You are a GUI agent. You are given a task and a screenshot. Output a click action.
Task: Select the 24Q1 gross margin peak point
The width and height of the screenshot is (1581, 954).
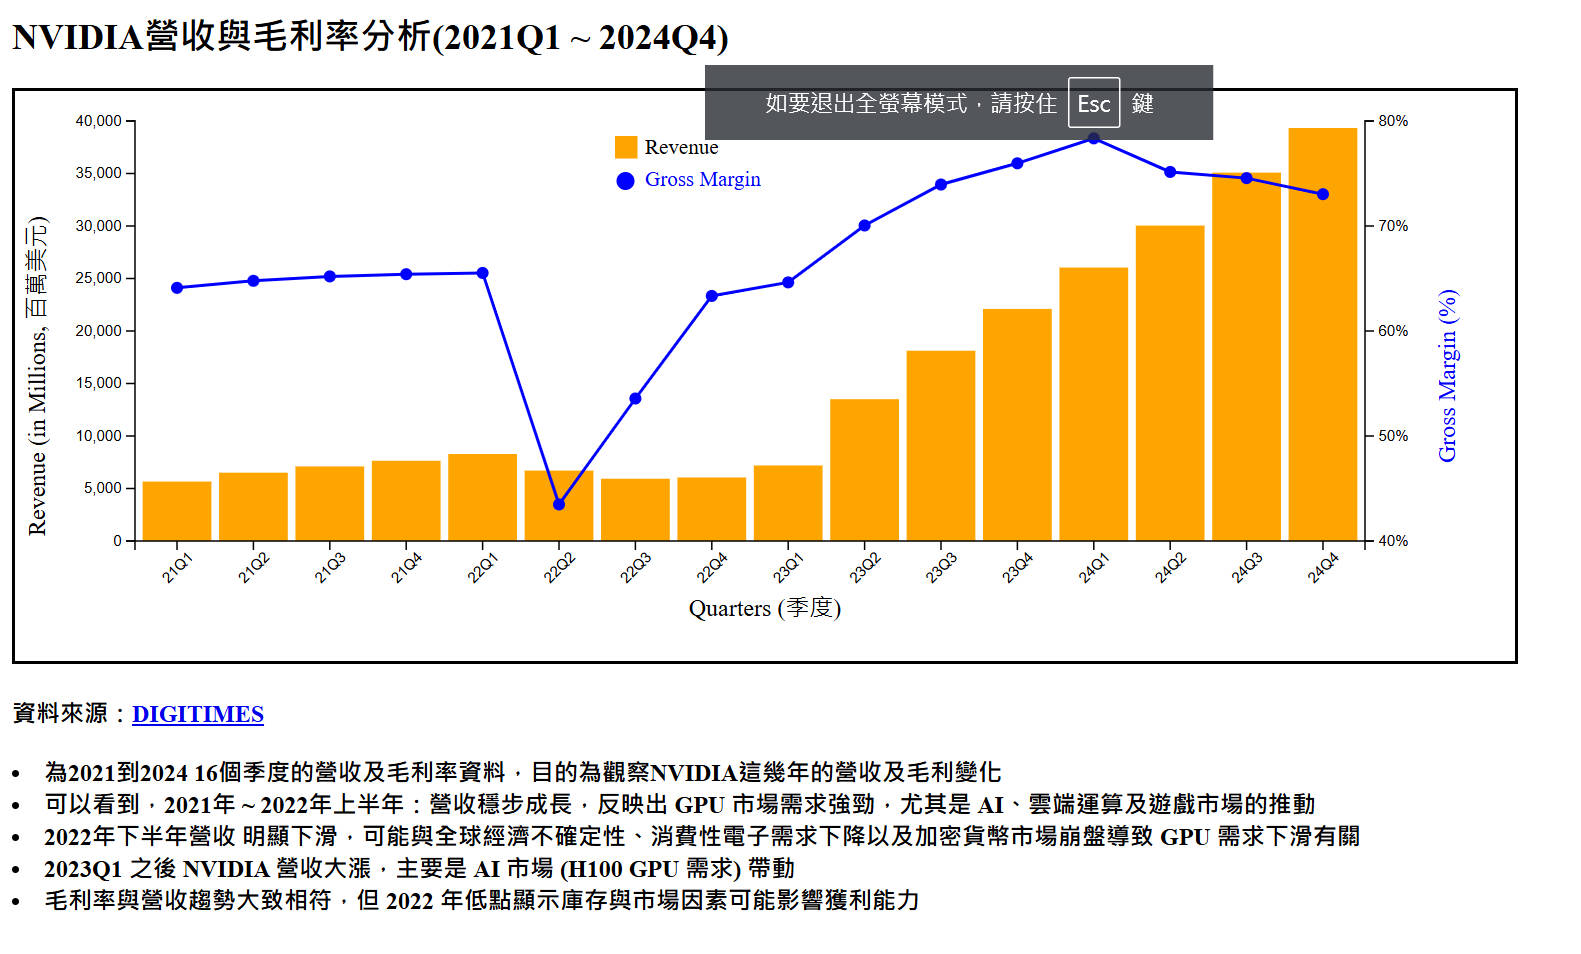[1094, 139]
